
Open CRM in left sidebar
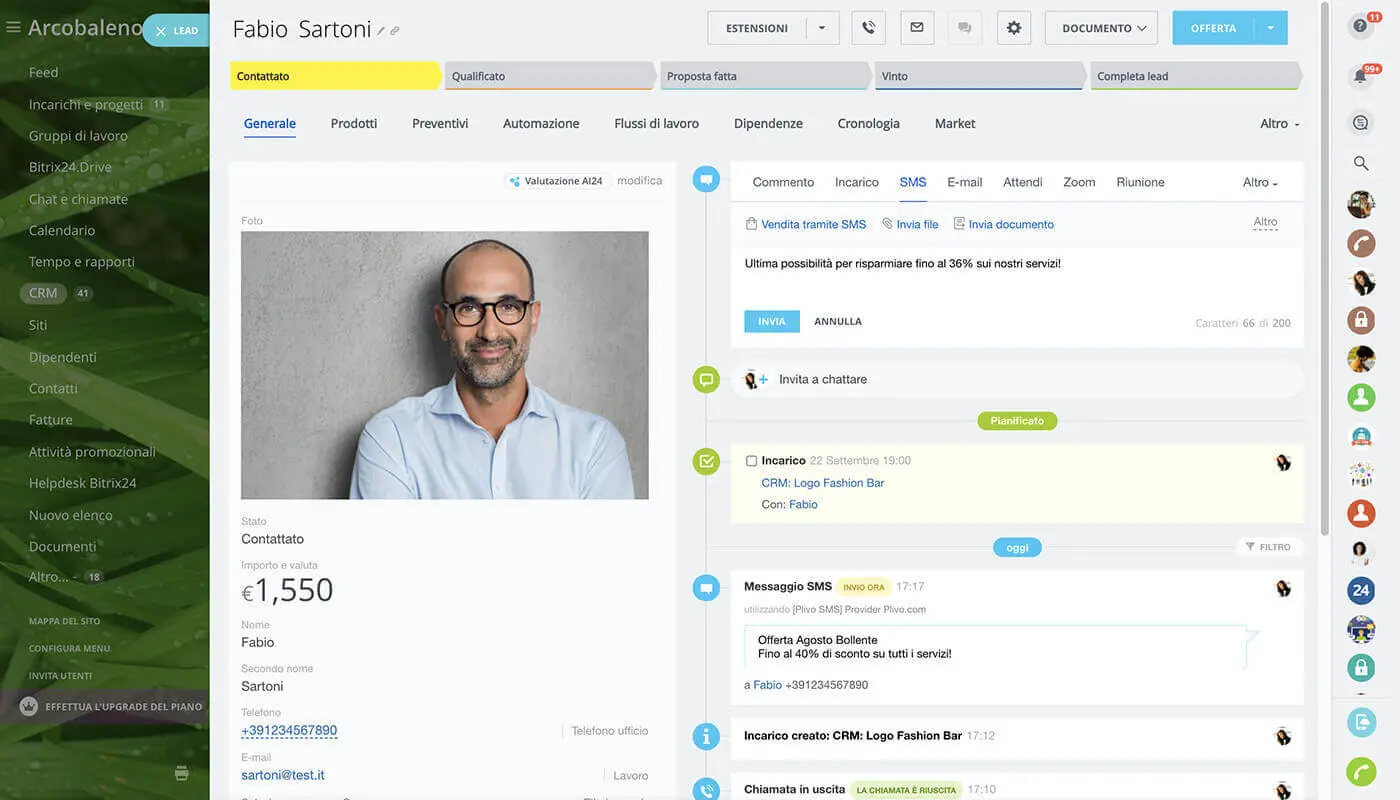point(43,293)
